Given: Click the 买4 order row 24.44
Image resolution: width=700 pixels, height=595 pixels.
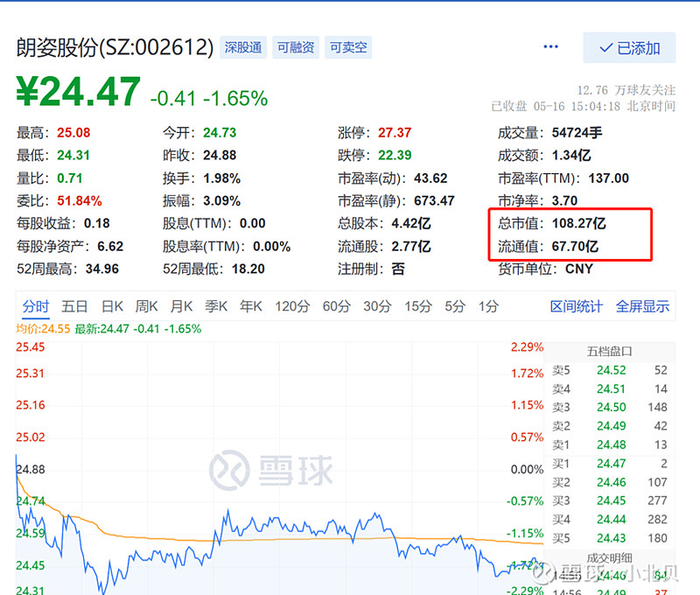Looking at the screenshot, I should 610,520.
